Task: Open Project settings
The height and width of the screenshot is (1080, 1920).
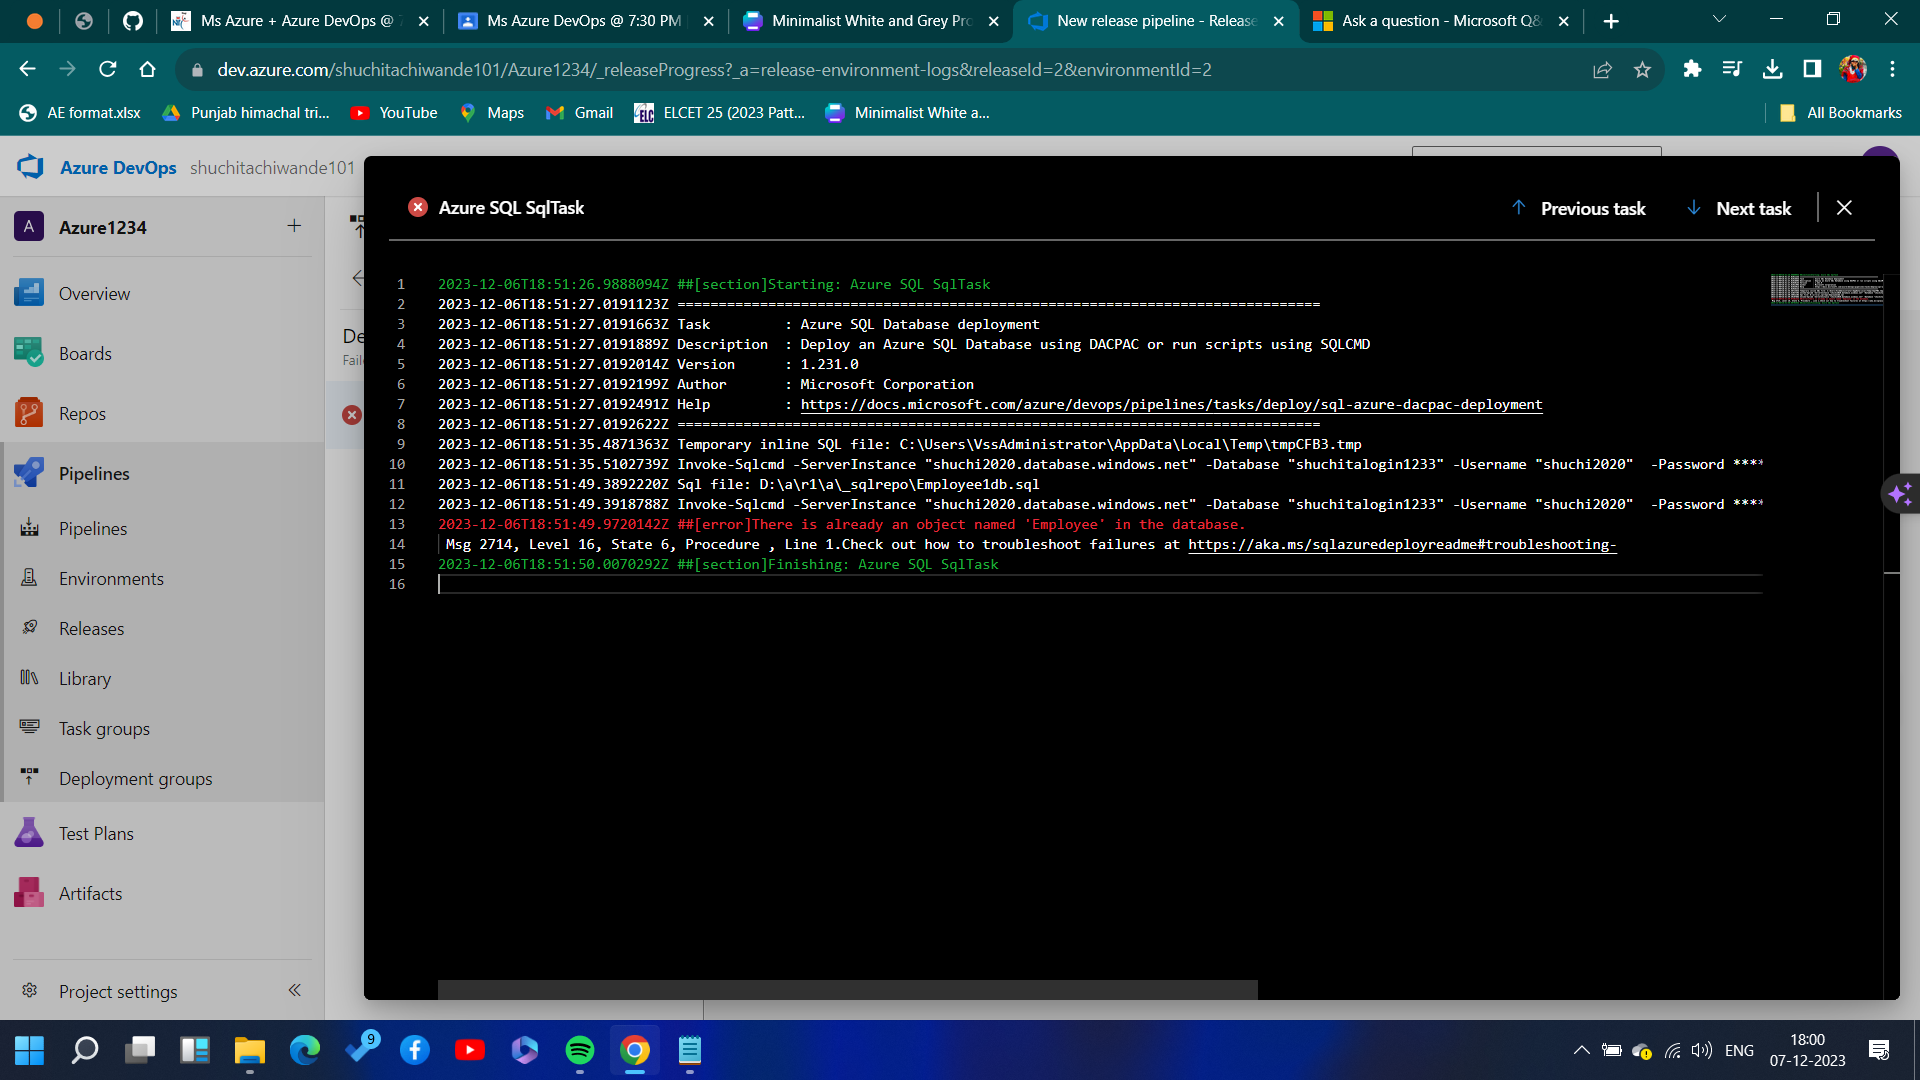Action: (x=118, y=991)
